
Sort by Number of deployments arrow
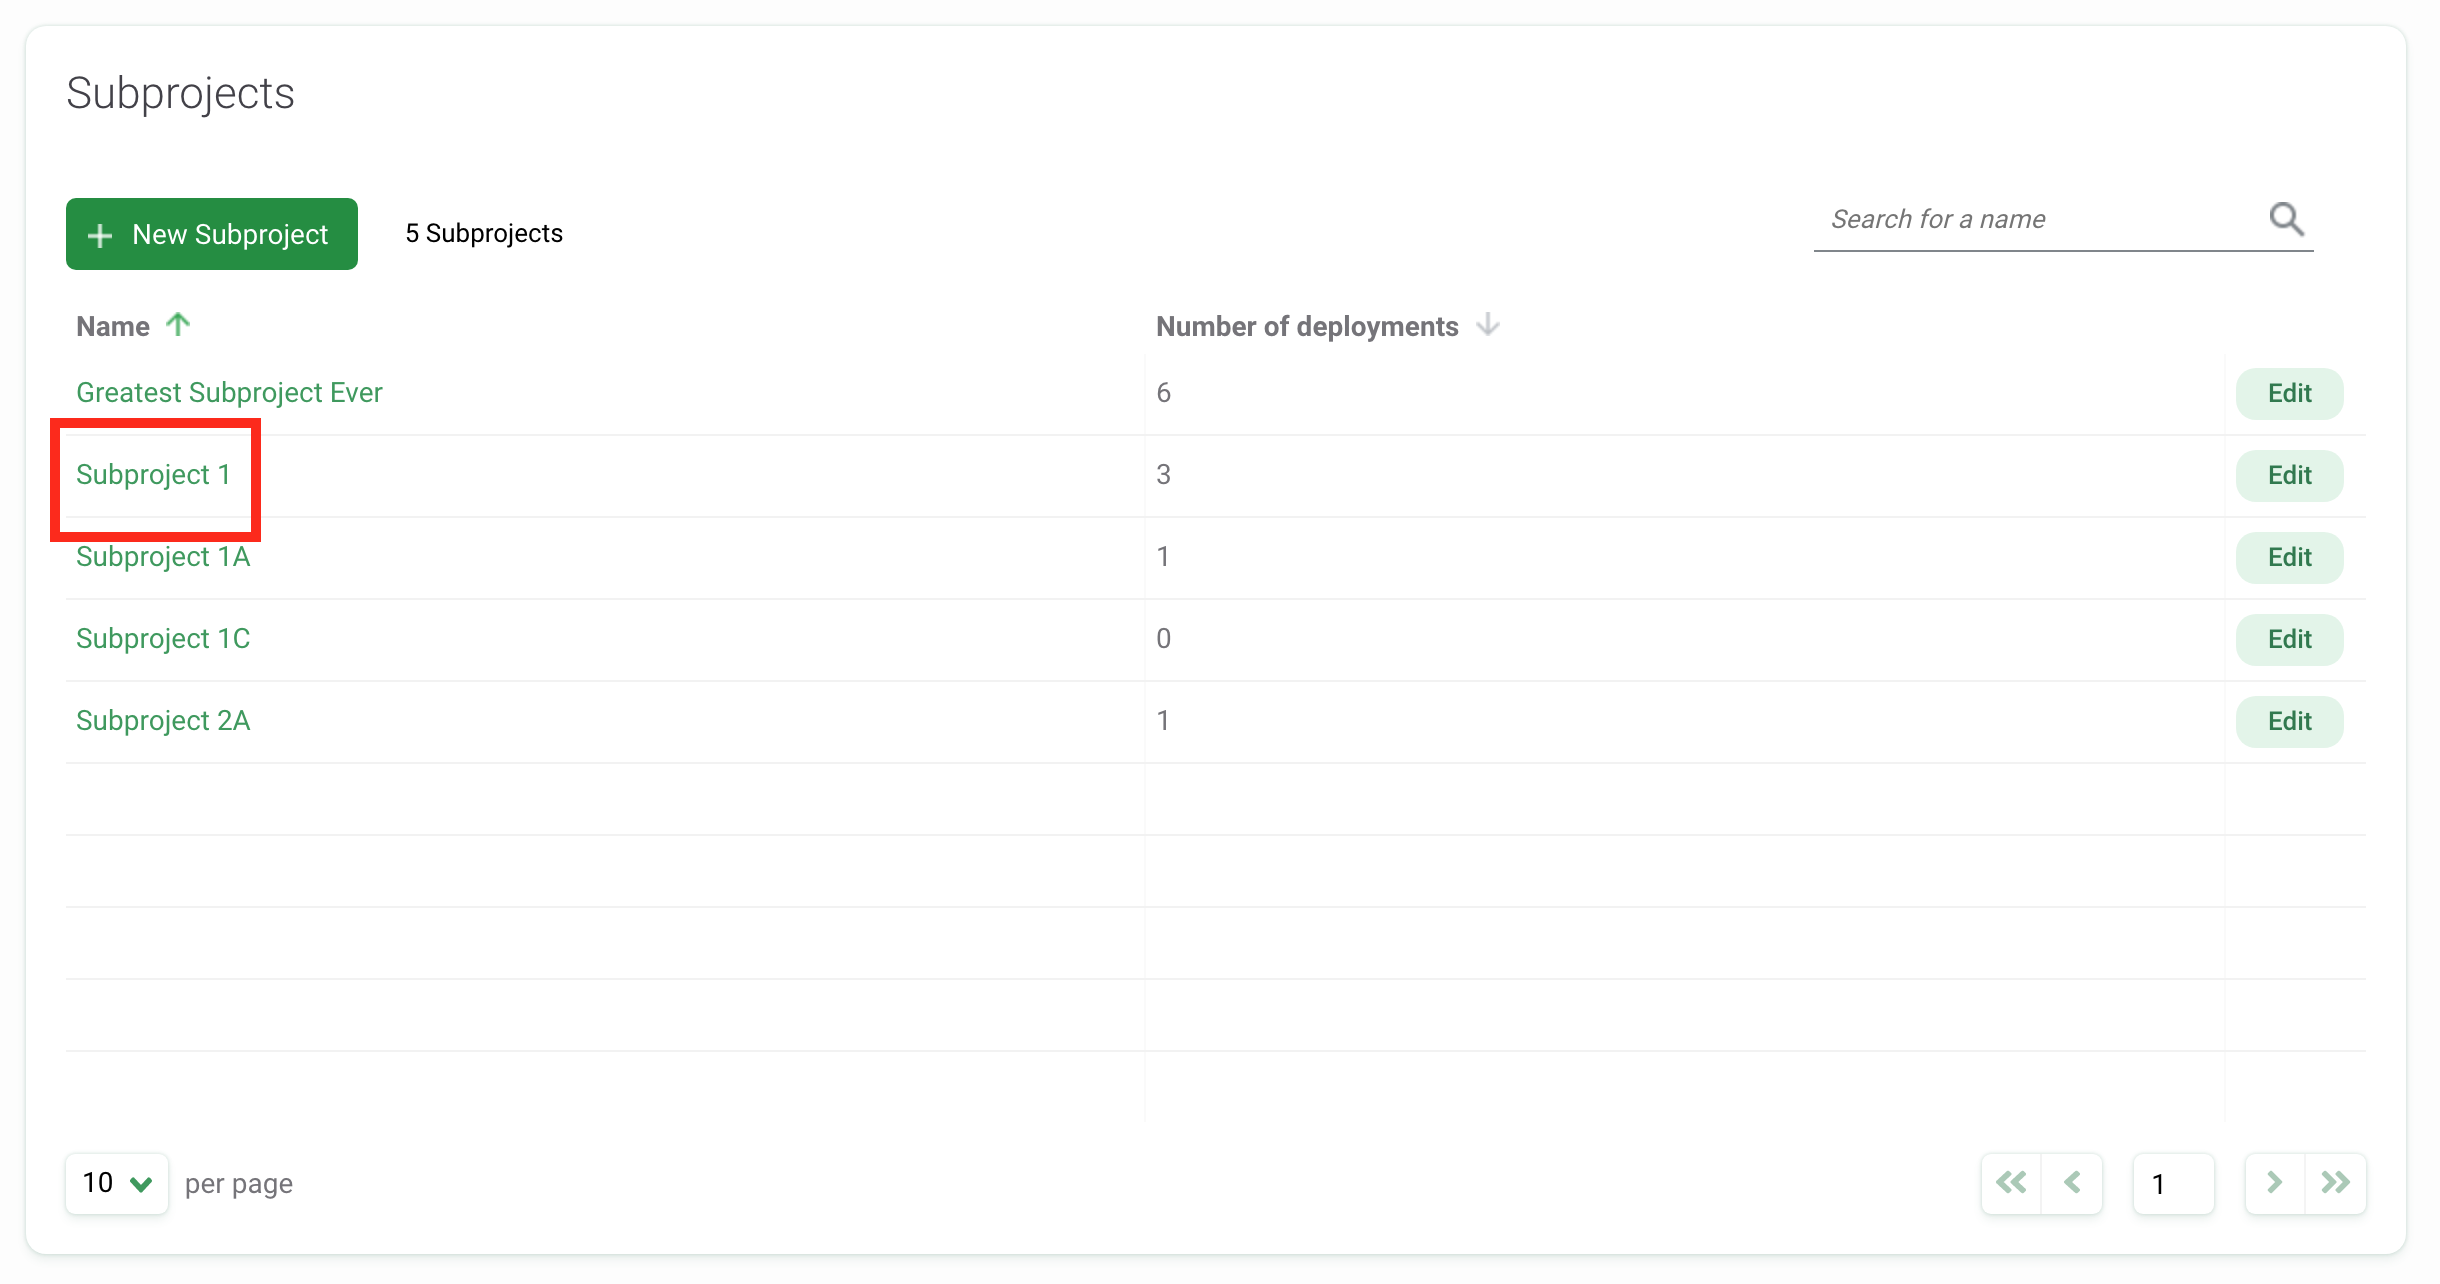[x=1488, y=325]
